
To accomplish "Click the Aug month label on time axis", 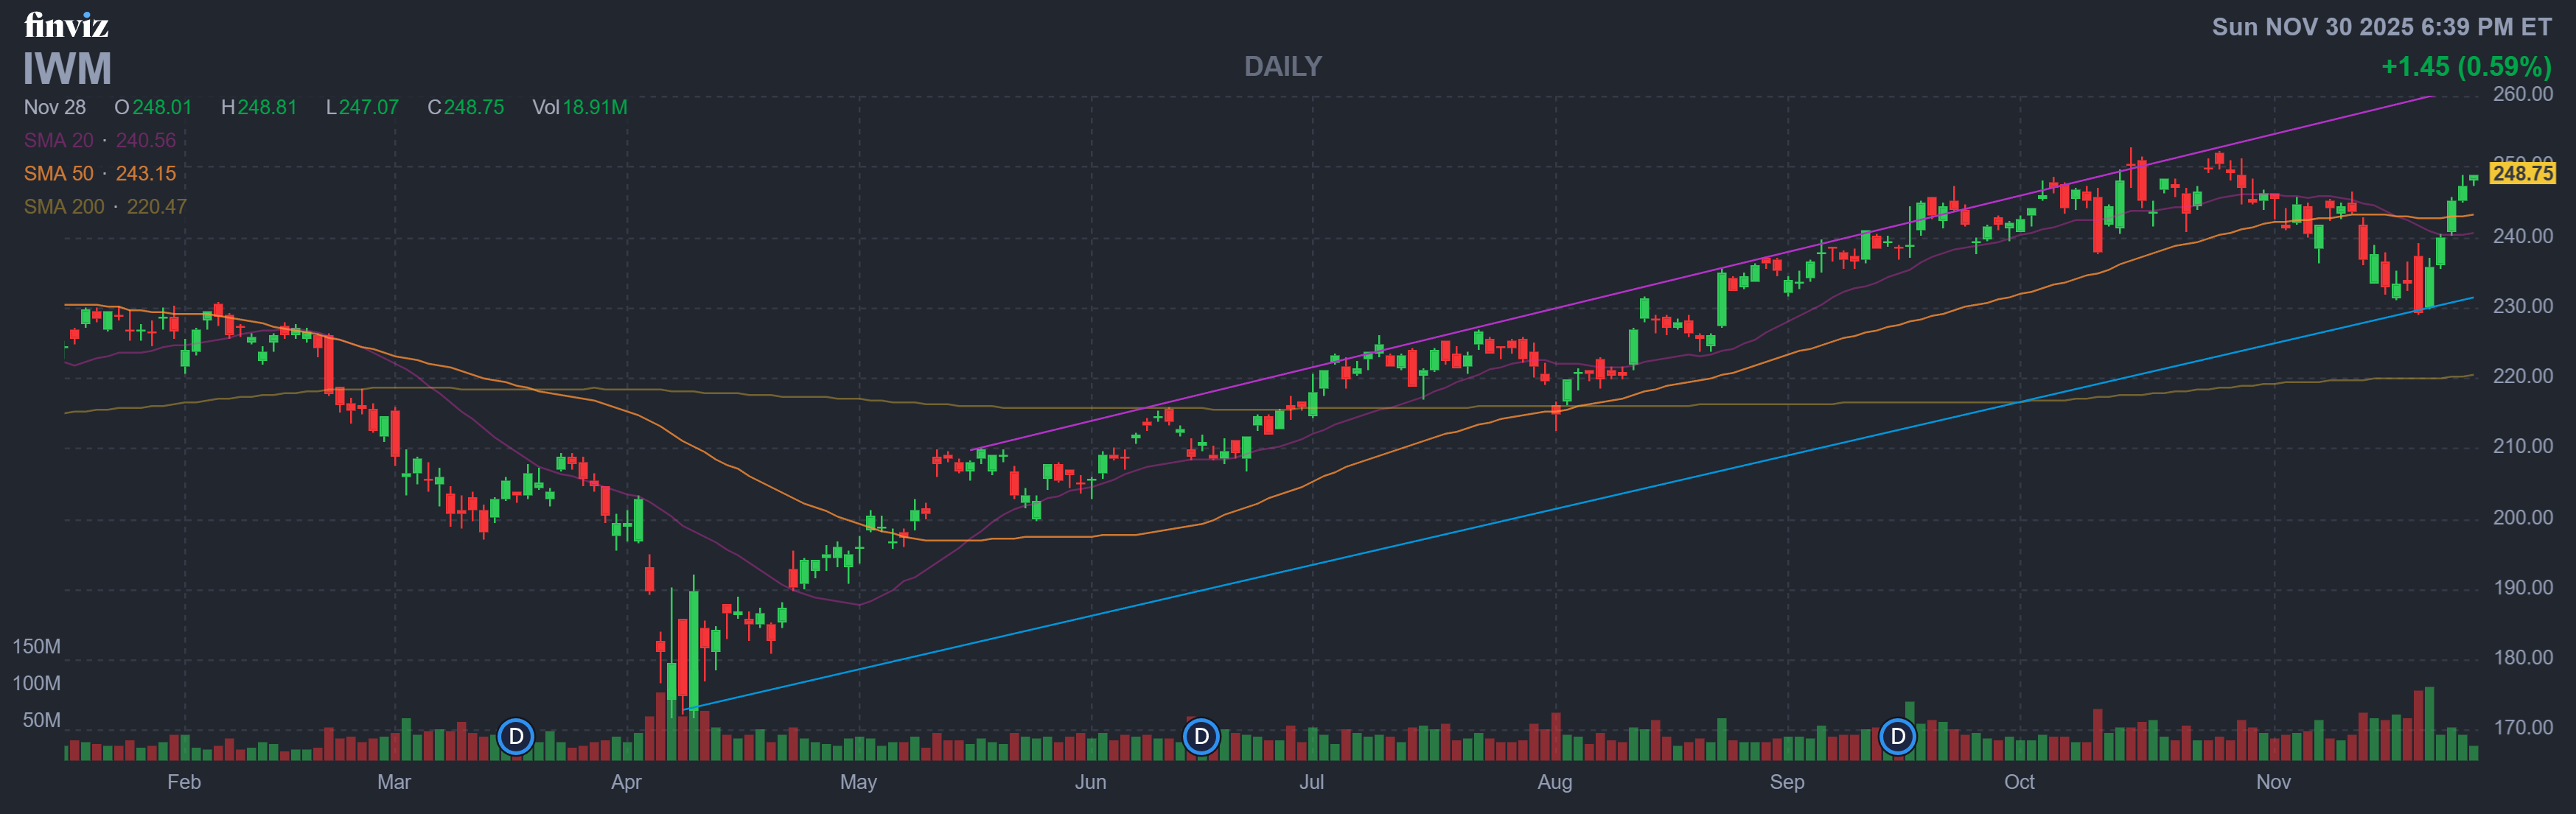I will pos(1554,782).
